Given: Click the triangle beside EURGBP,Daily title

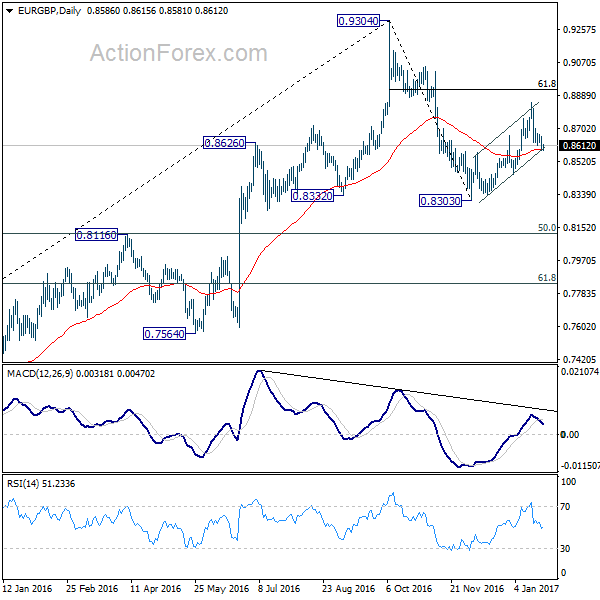Looking at the screenshot, I should coord(10,11).
